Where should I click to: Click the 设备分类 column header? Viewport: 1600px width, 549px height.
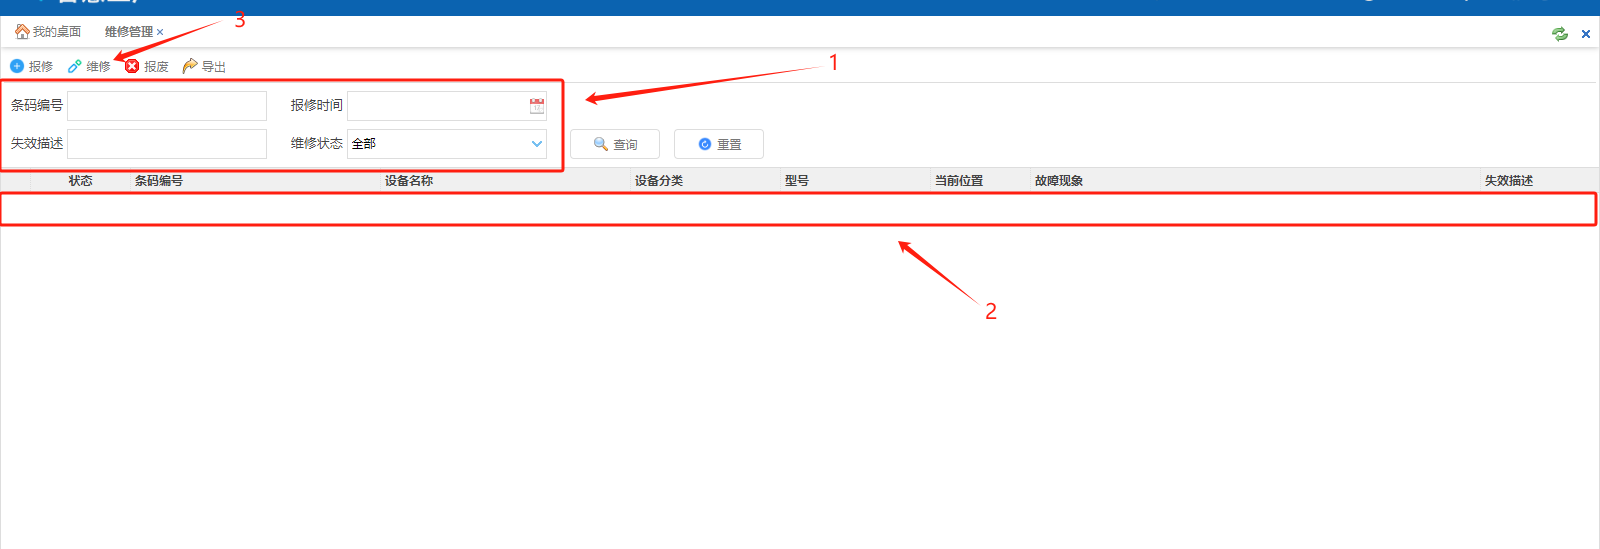pos(659,181)
